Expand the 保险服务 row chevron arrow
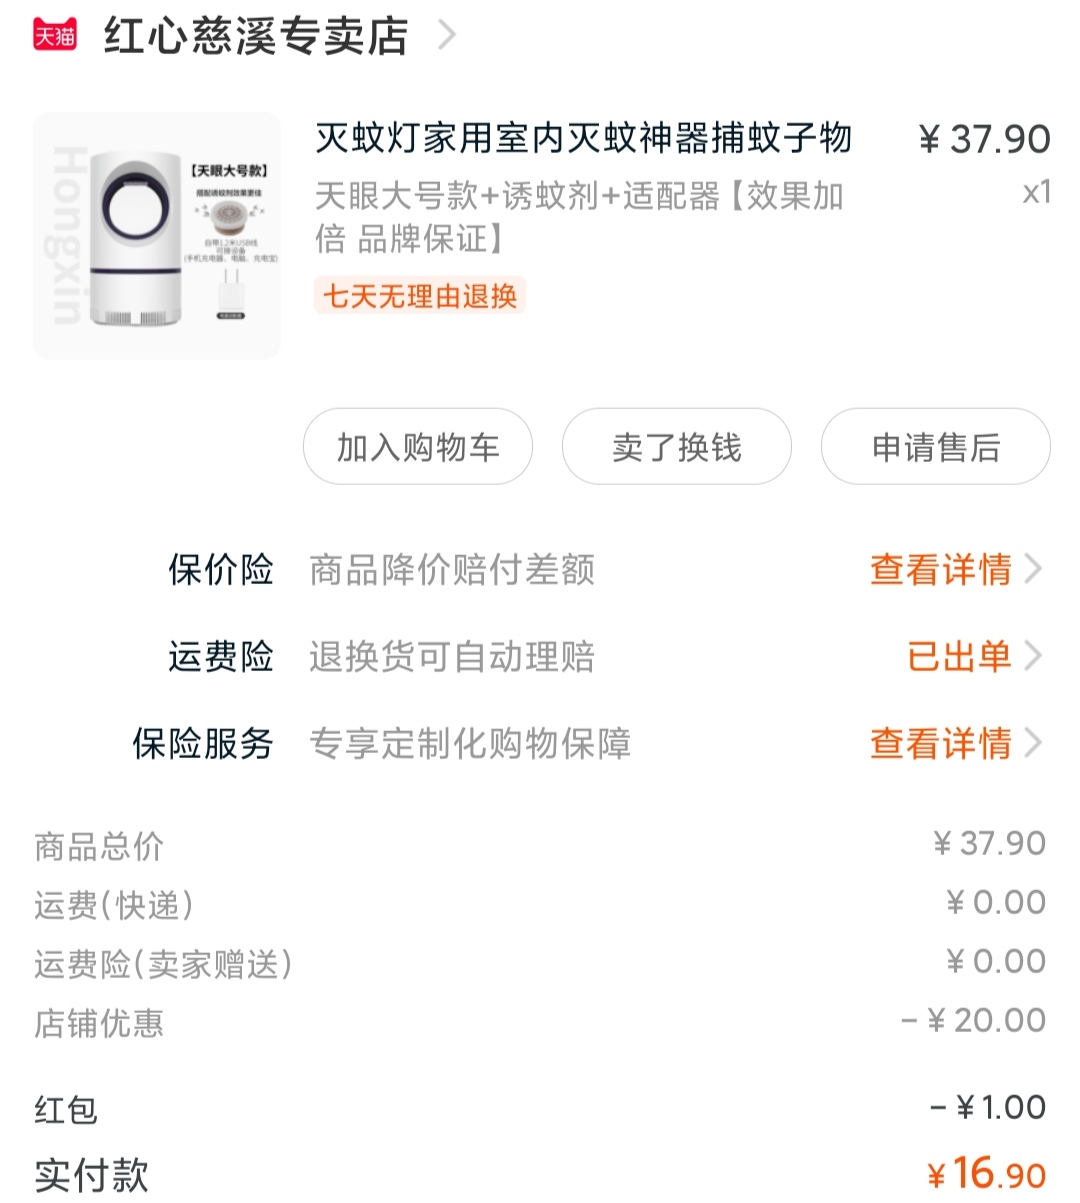 pyautogui.click(x=1034, y=744)
